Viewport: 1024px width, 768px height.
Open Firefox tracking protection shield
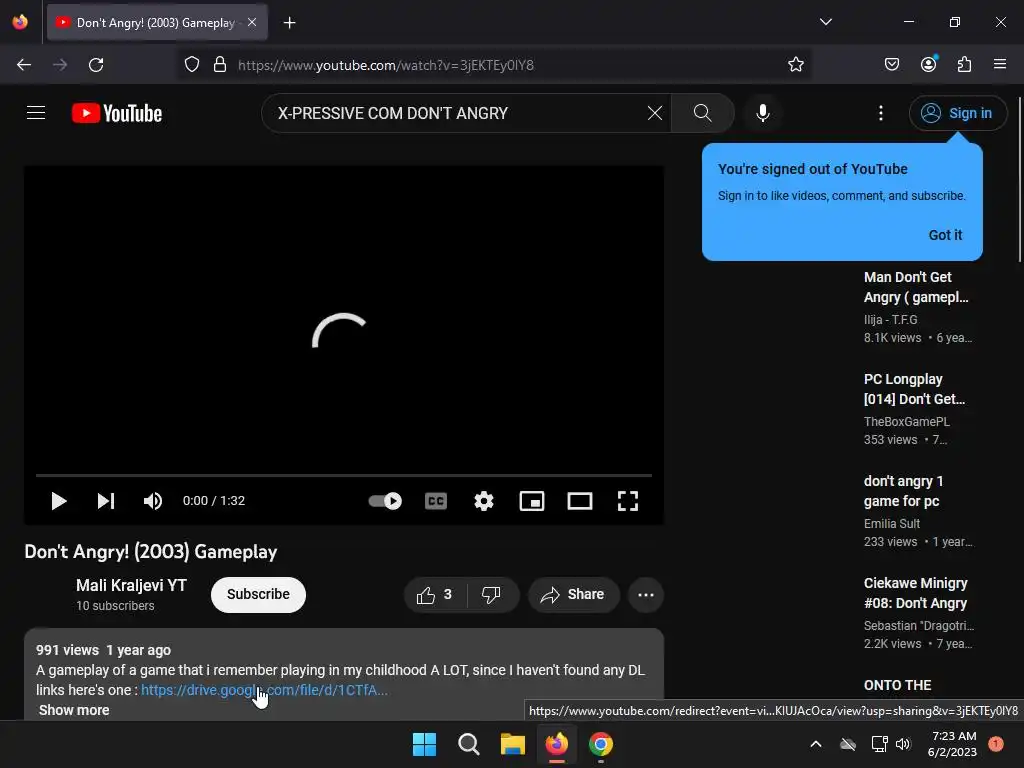click(x=191, y=65)
